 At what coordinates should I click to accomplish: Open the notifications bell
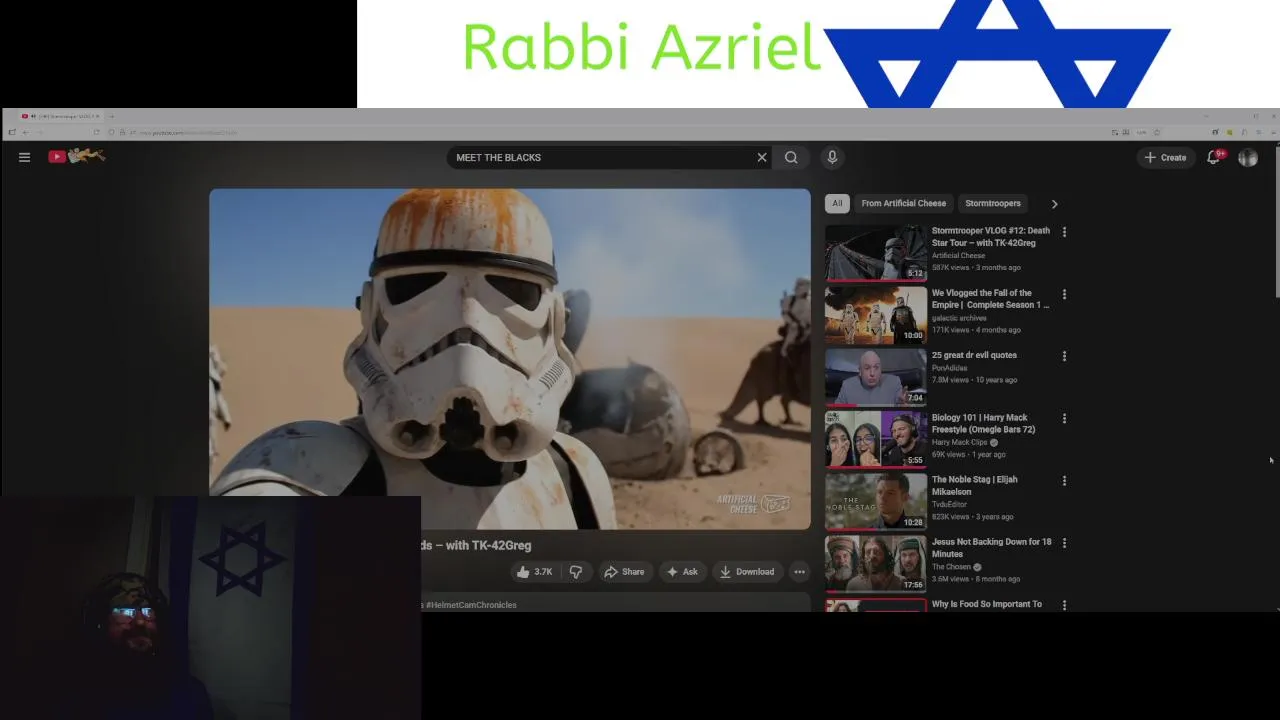coord(1214,157)
